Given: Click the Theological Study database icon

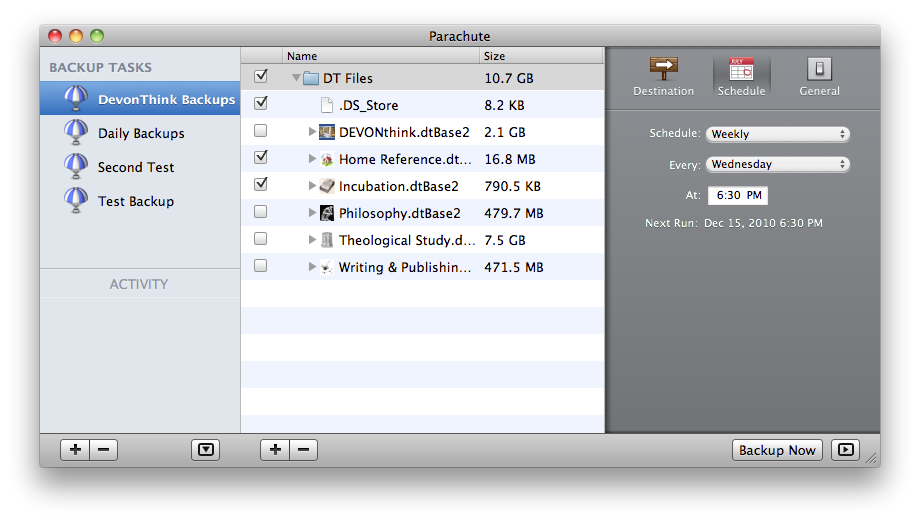Looking at the screenshot, I should (327, 240).
